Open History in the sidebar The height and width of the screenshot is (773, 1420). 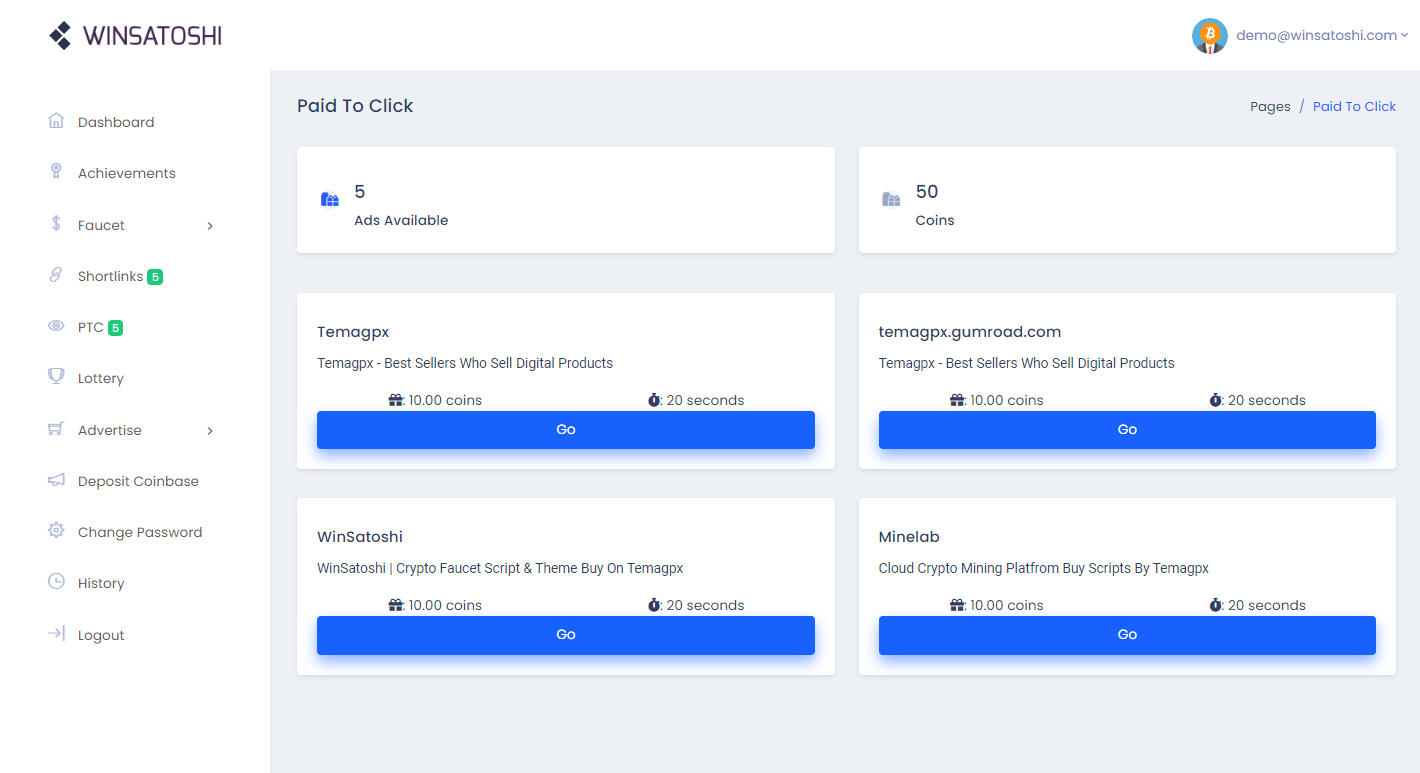101,583
